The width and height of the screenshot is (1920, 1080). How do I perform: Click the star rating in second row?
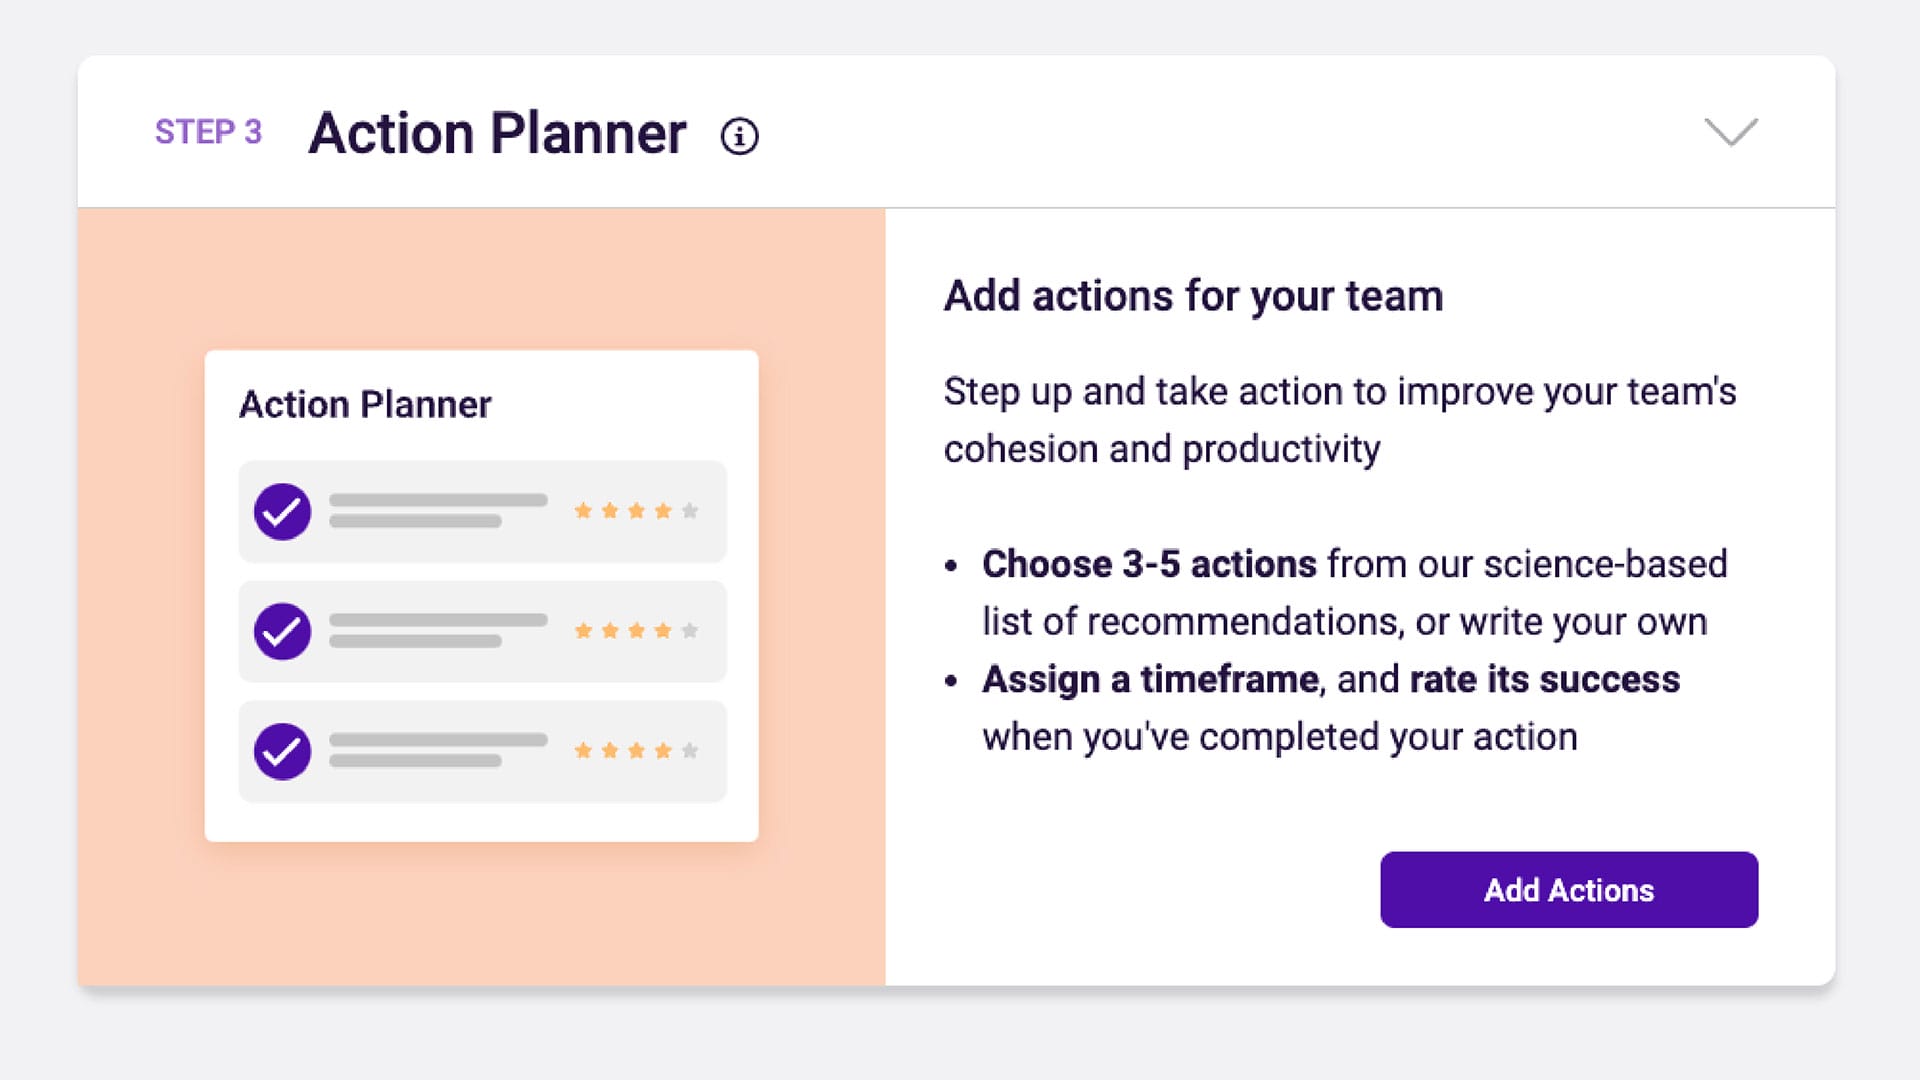point(636,631)
